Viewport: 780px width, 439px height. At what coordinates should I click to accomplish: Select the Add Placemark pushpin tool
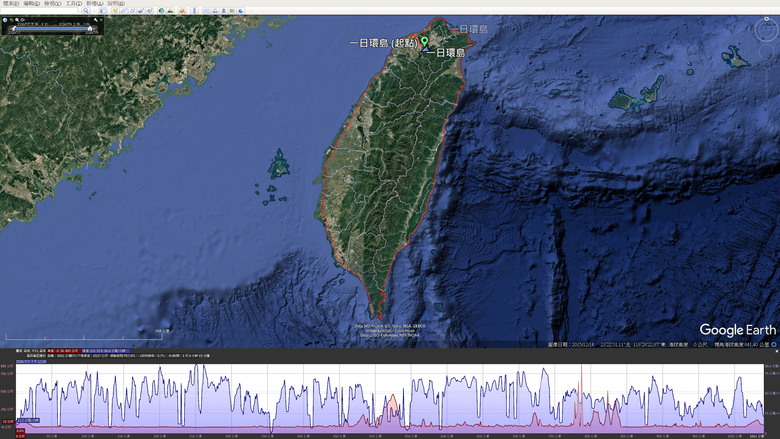coord(115,10)
